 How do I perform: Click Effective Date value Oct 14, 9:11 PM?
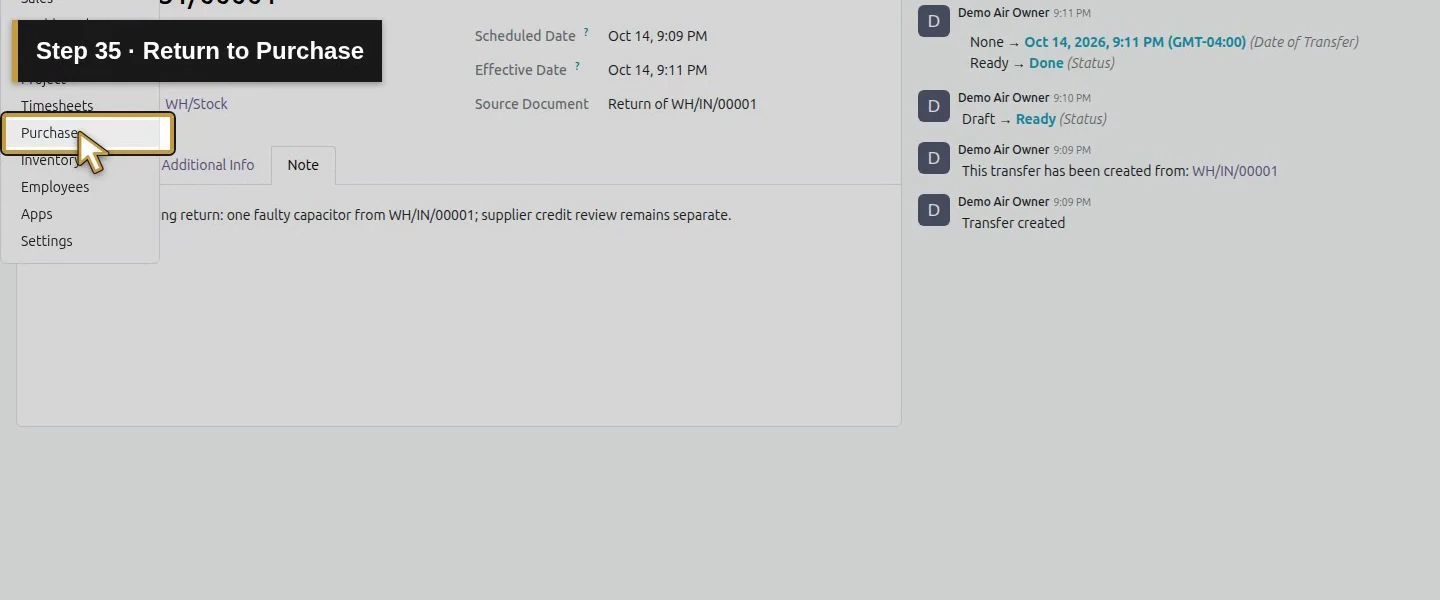(657, 70)
